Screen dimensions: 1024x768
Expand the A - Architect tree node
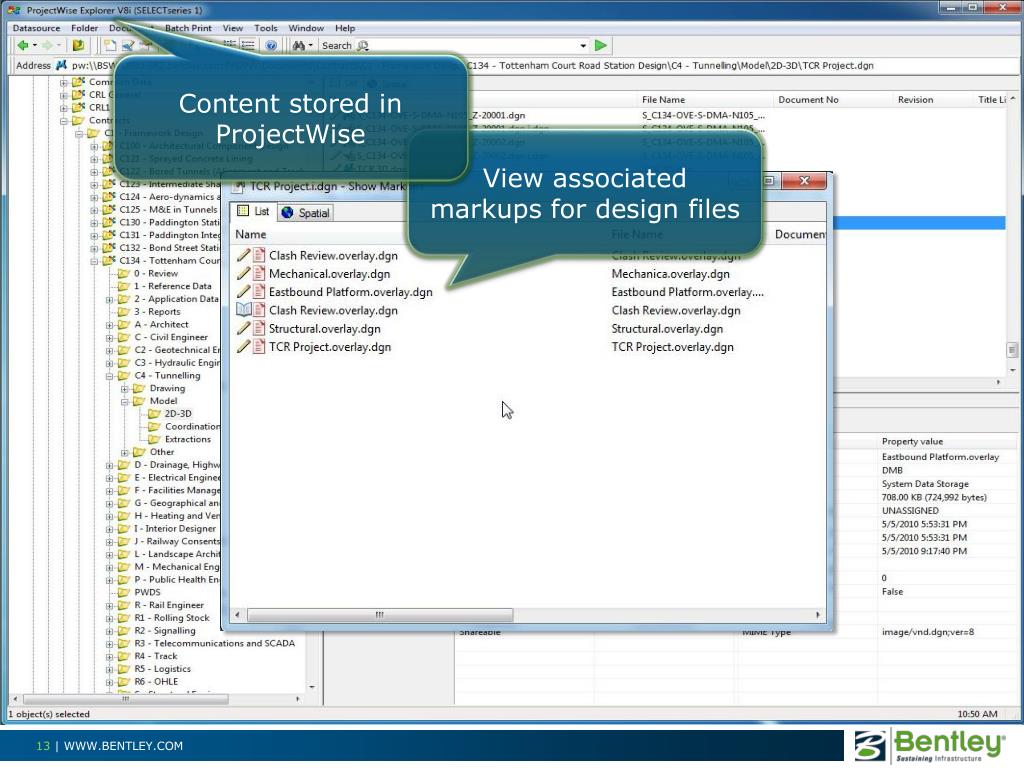[109, 325]
